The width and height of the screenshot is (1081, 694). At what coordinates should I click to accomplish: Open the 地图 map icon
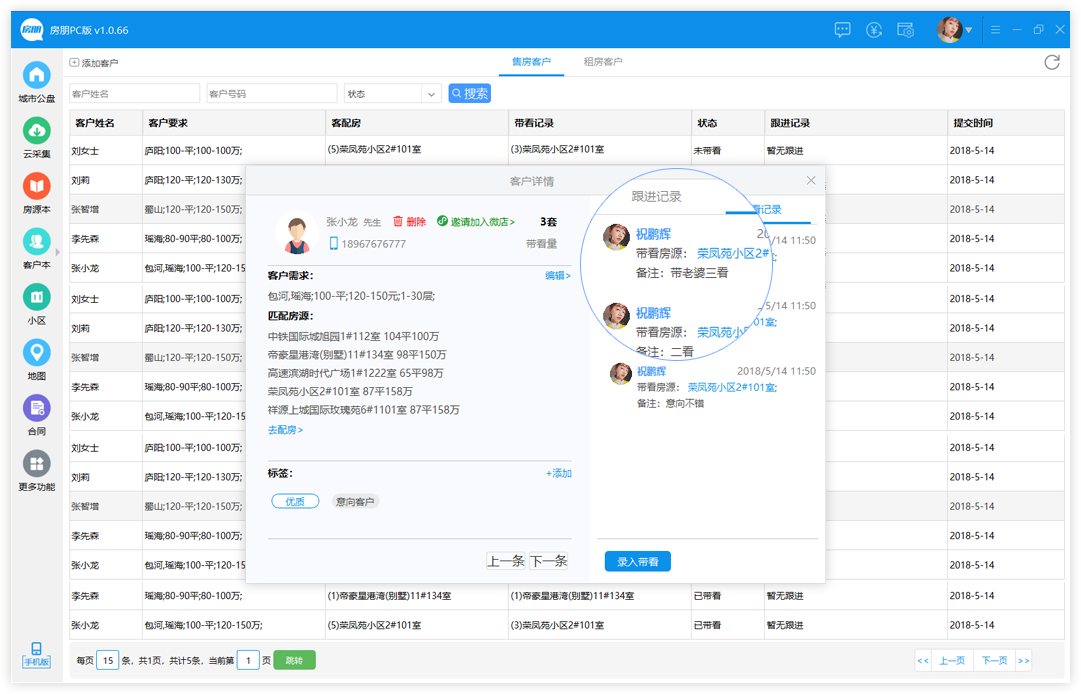tap(37, 353)
